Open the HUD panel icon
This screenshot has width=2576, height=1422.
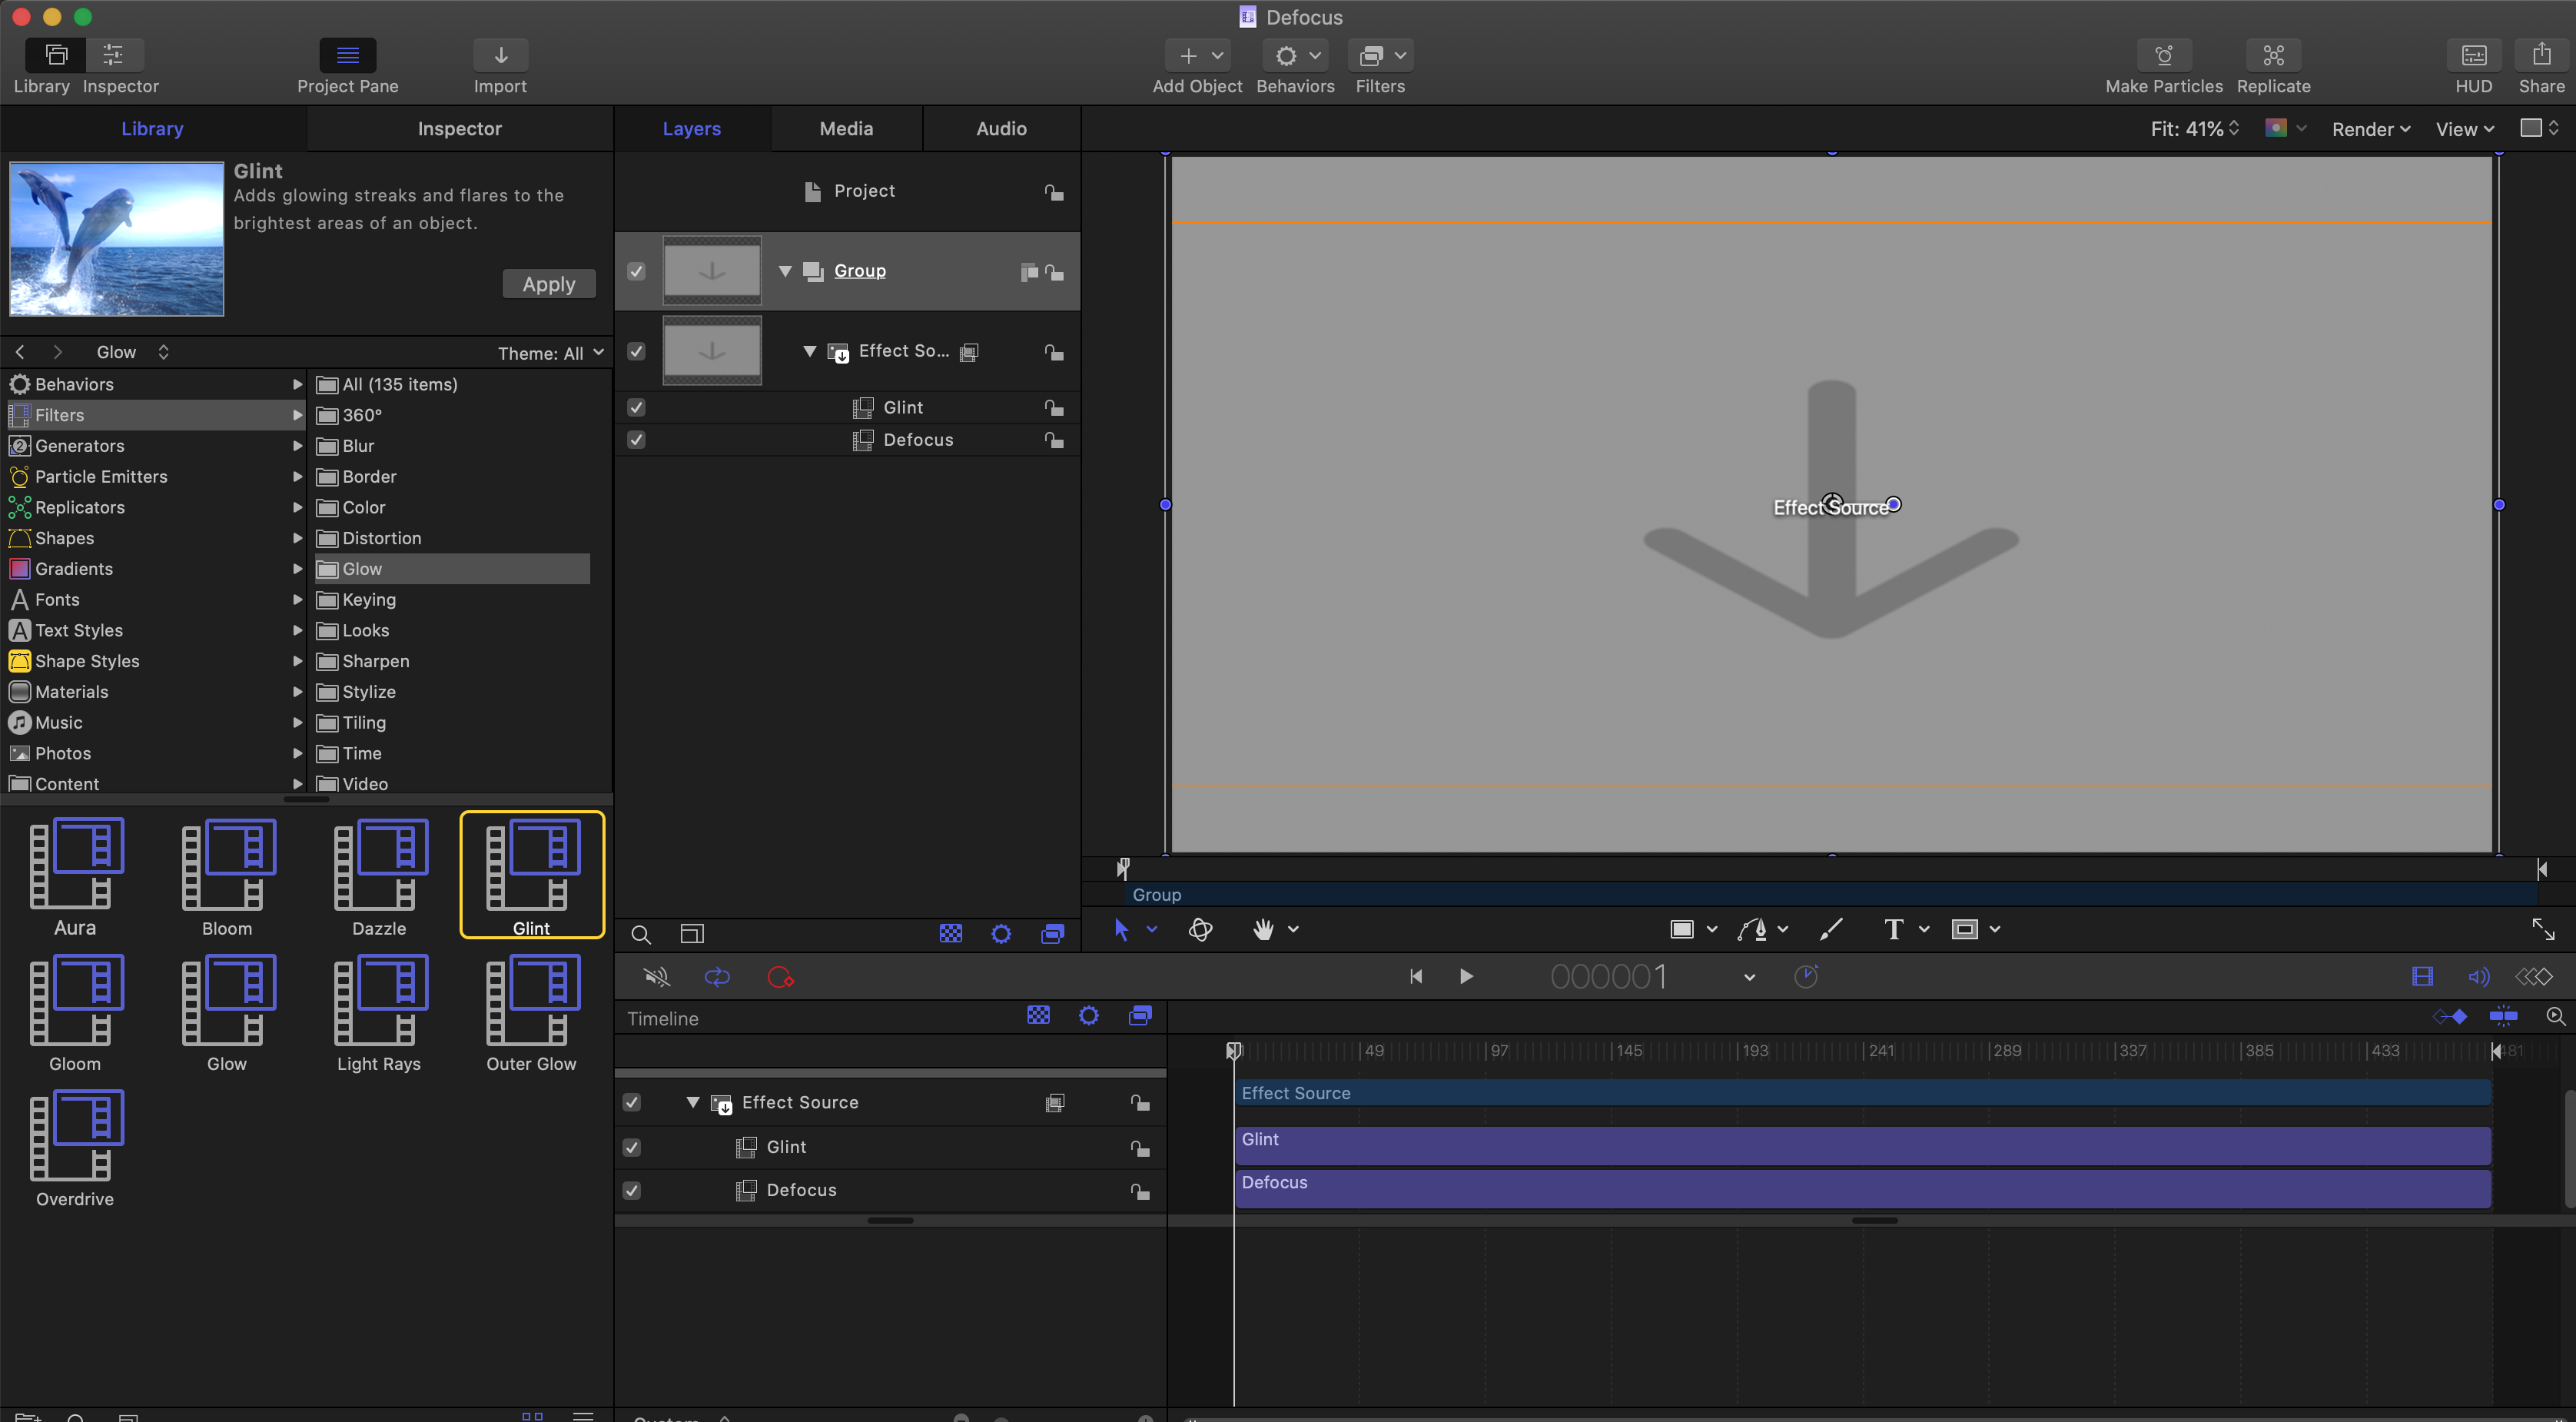[x=2473, y=56]
